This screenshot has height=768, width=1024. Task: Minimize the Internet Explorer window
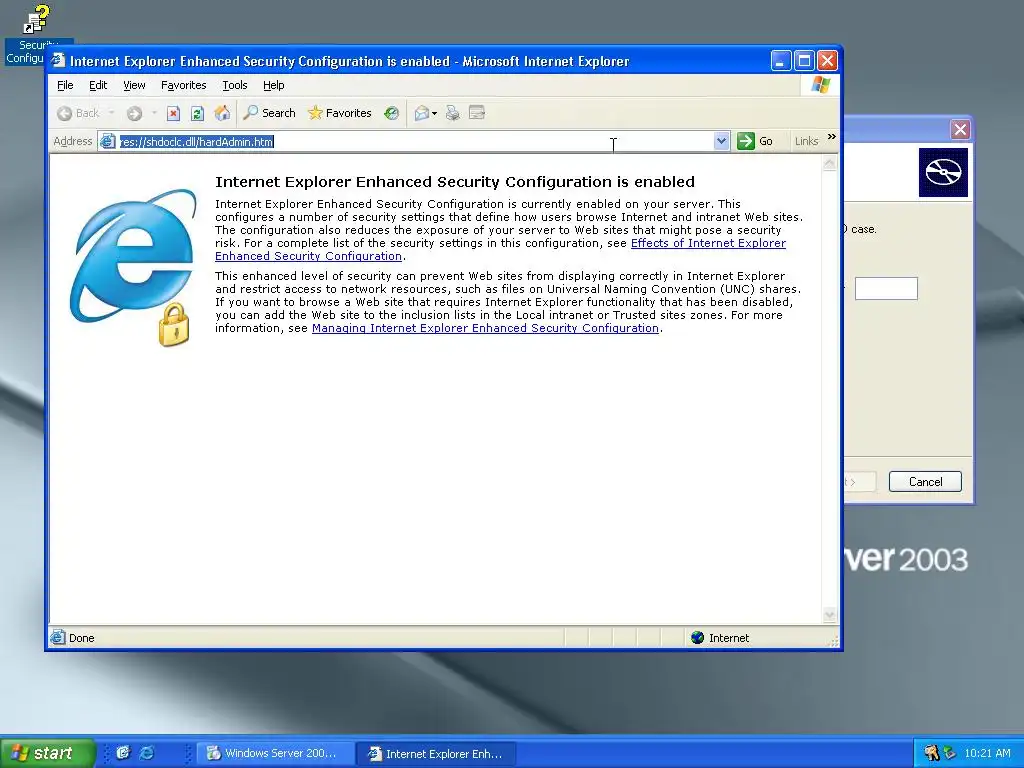tap(781, 61)
